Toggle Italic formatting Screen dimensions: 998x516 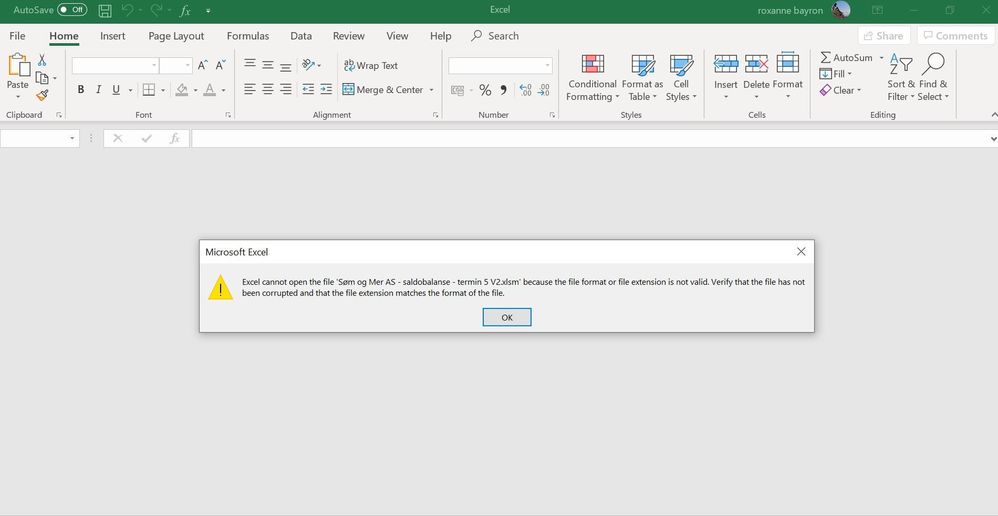[98, 90]
